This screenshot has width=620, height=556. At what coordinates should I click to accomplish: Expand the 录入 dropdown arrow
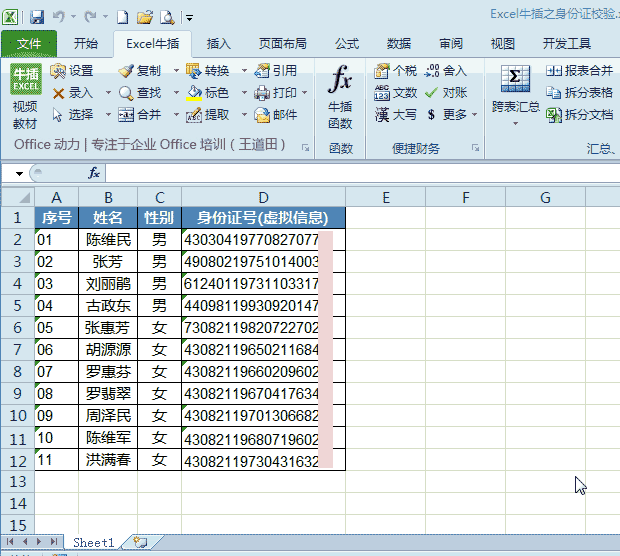click(108, 93)
